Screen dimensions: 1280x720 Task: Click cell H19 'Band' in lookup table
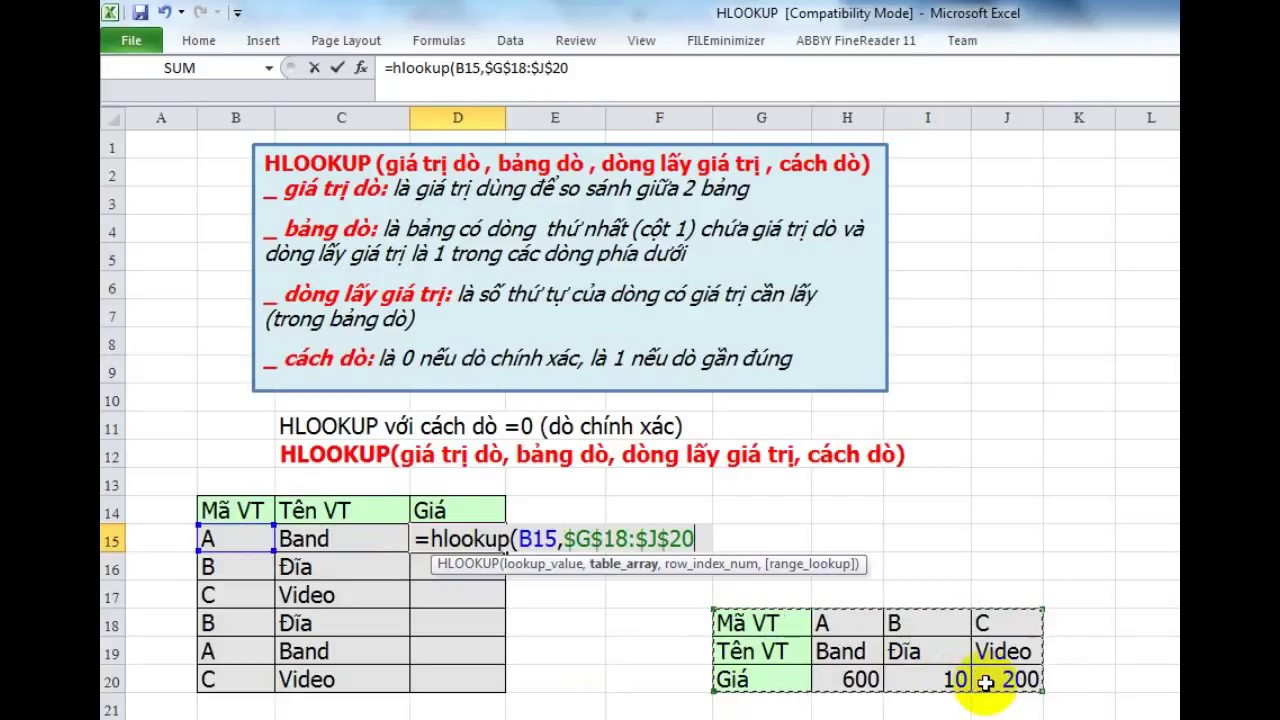tap(847, 651)
